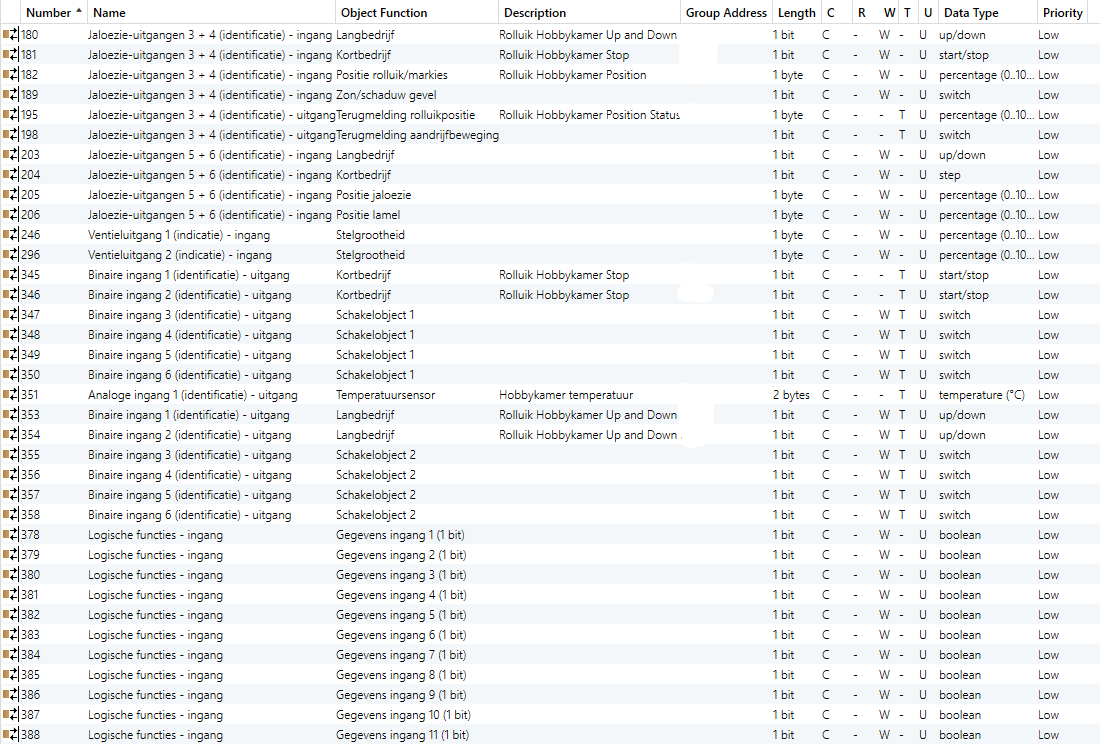Select 'Zon/schaduw gevel' object function cell
1100x744 pixels.
tap(386, 95)
